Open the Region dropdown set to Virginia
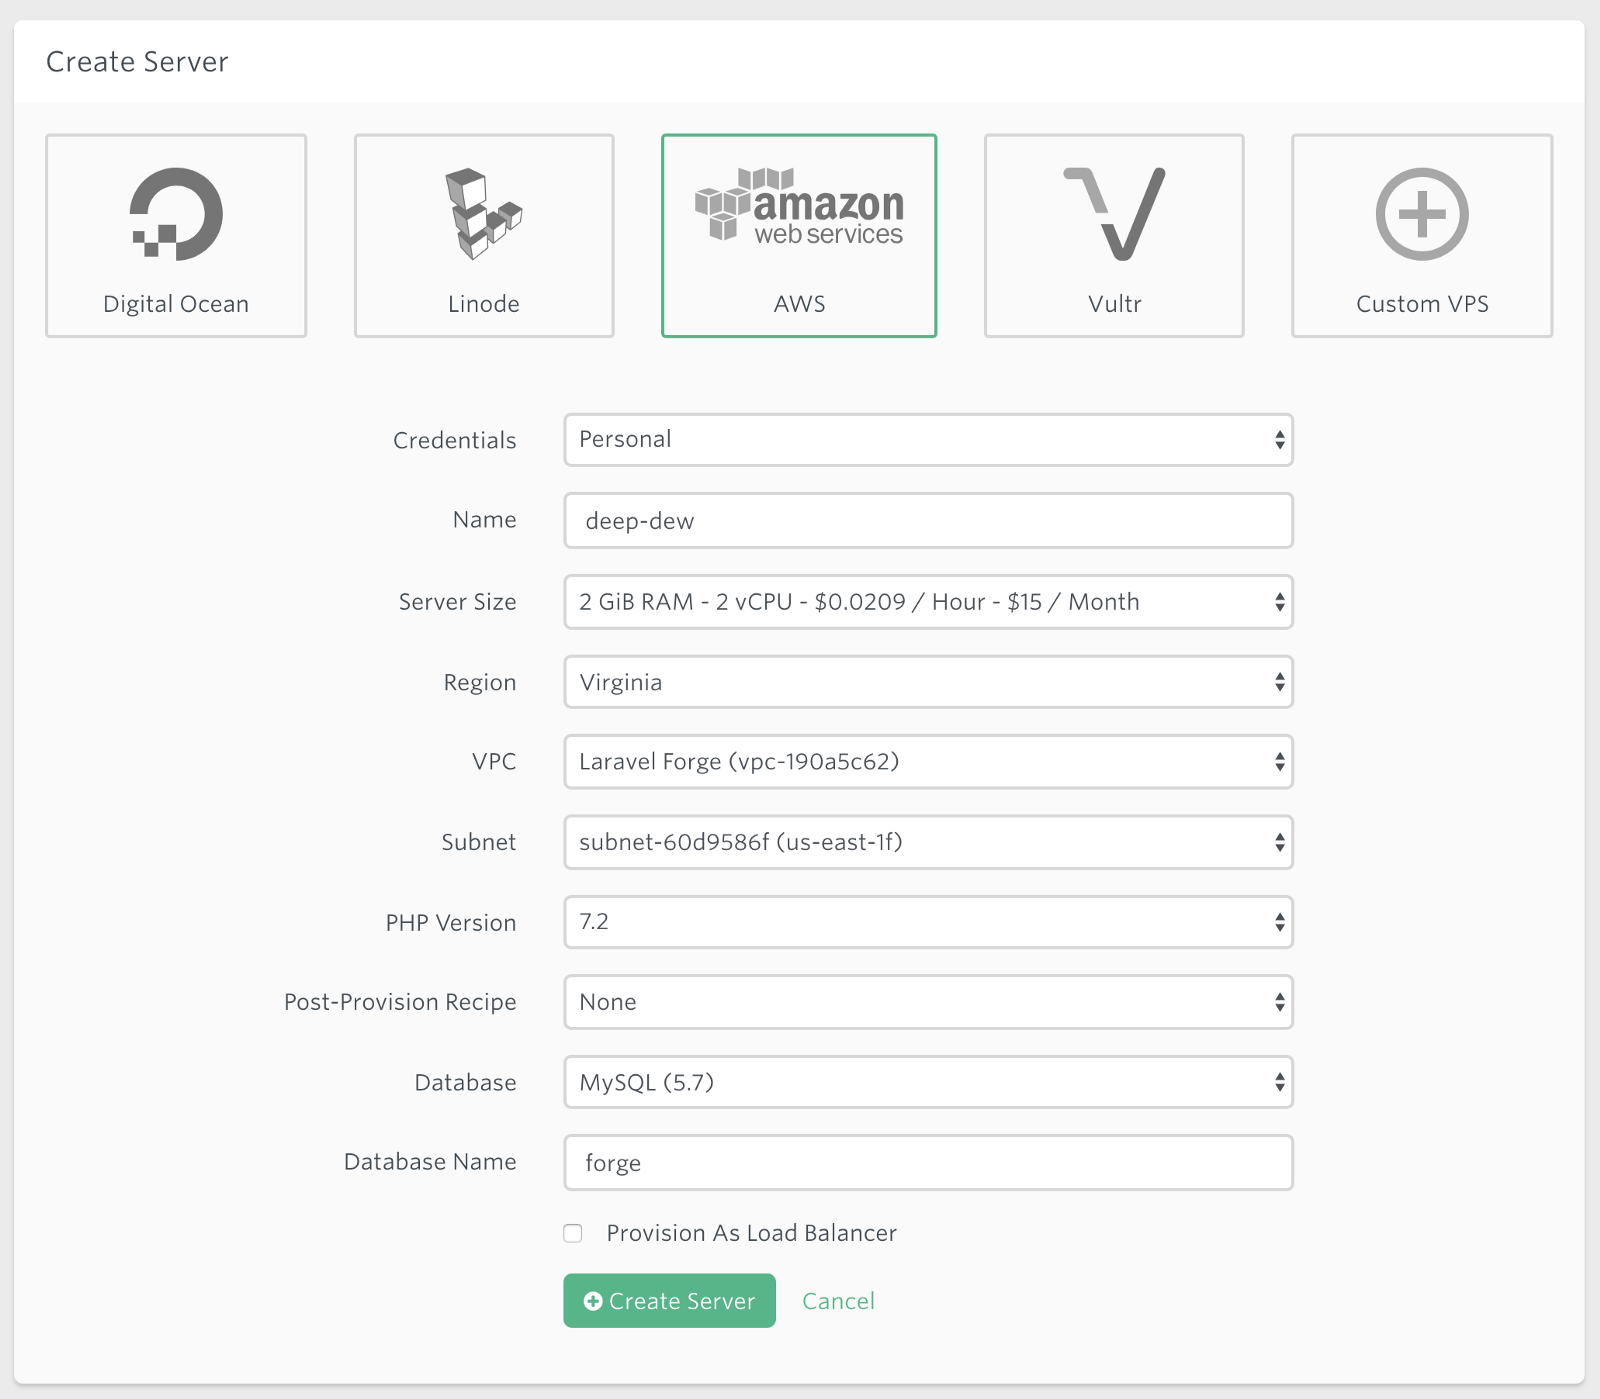This screenshot has width=1600, height=1399. tap(928, 682)
